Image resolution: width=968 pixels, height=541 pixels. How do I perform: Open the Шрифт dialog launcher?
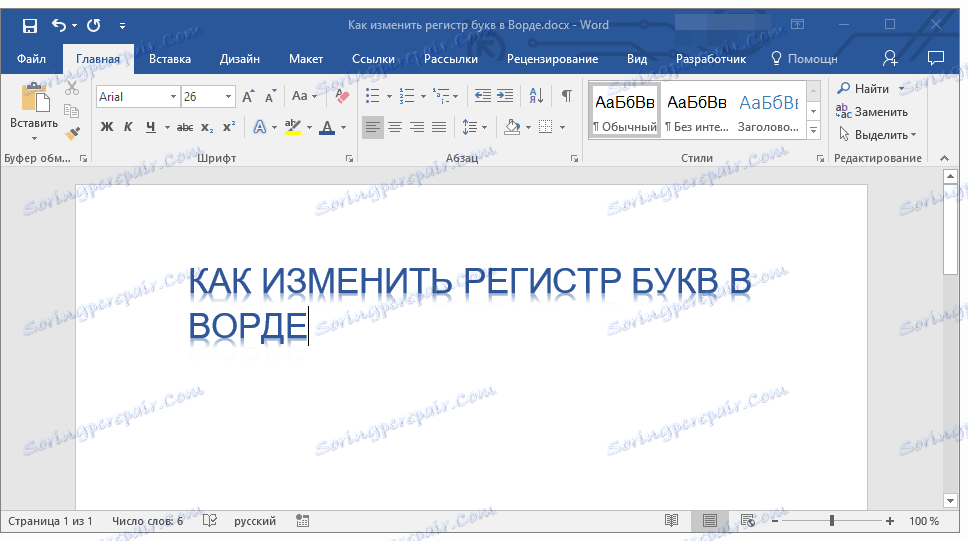click(349, 159)
